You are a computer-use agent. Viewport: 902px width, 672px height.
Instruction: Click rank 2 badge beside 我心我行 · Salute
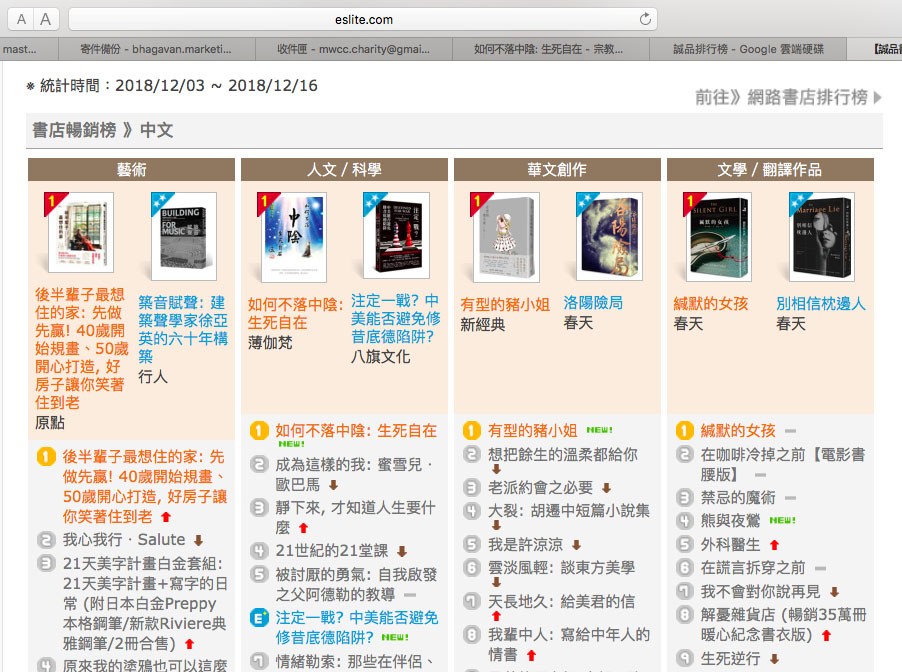[x=45, y=540]
